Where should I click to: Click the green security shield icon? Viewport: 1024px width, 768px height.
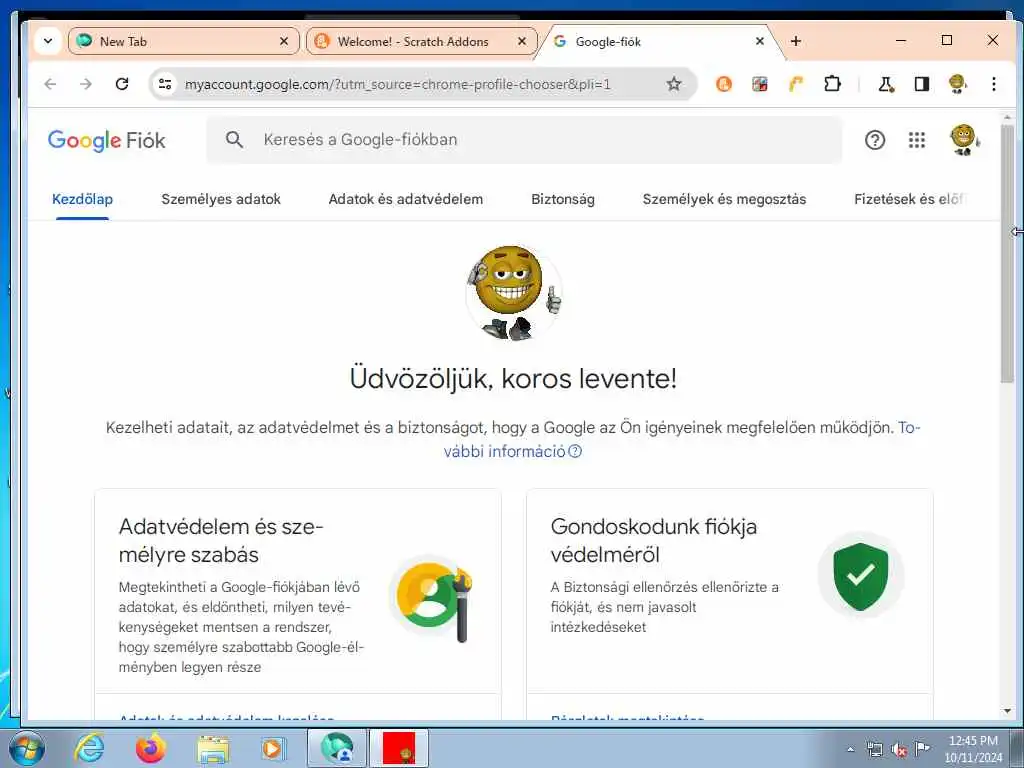pos(861,576)
